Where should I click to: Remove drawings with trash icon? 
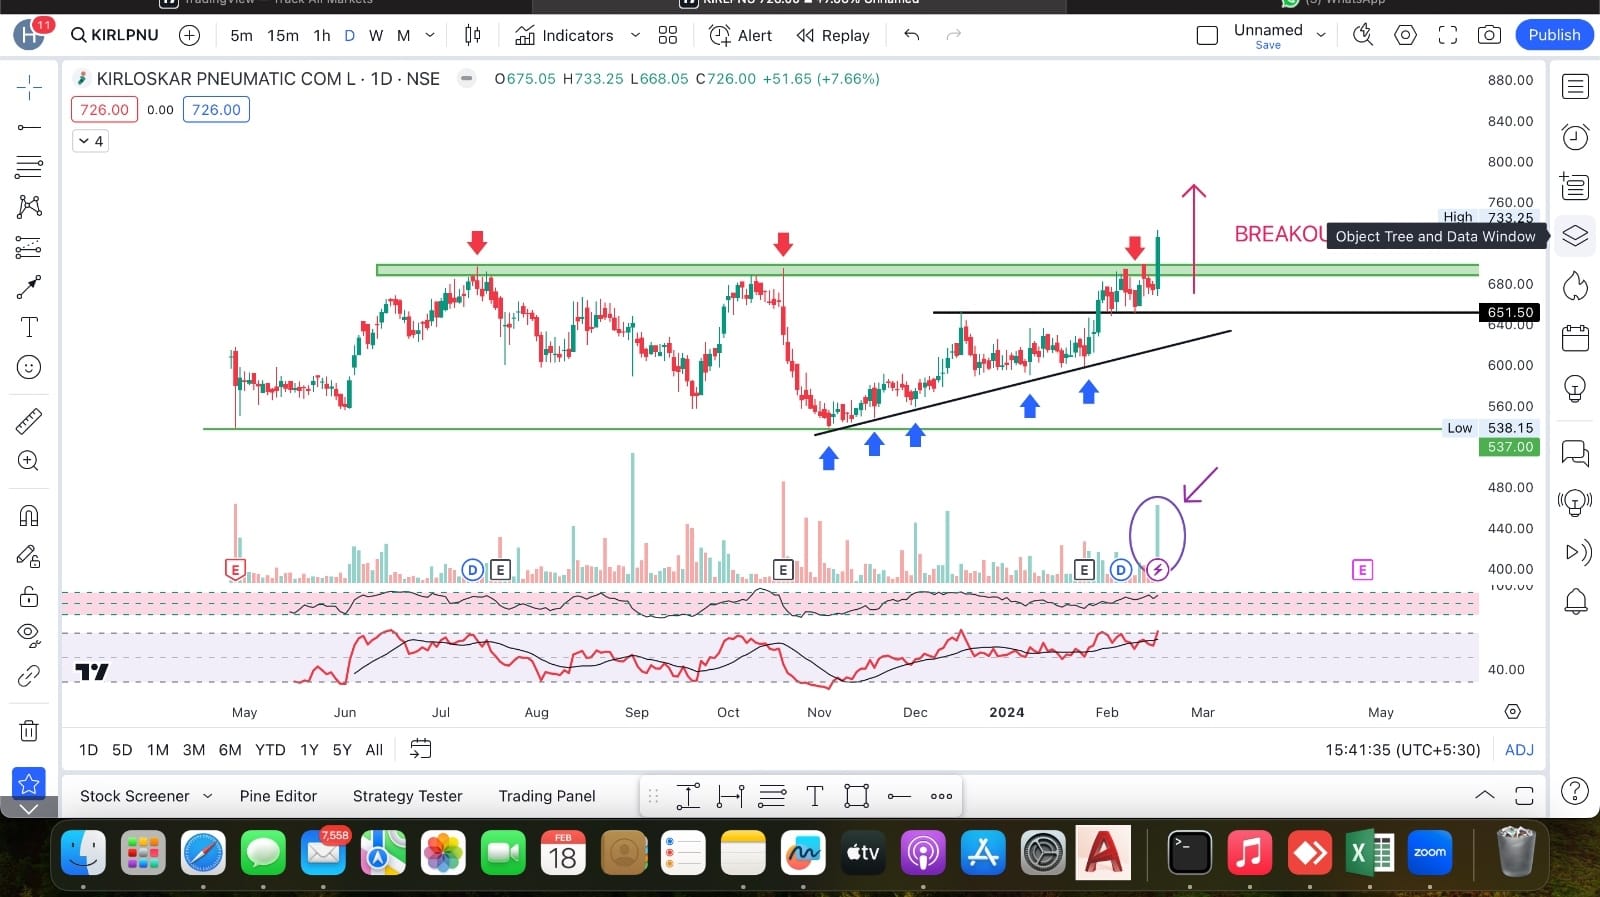coord(29,731)
